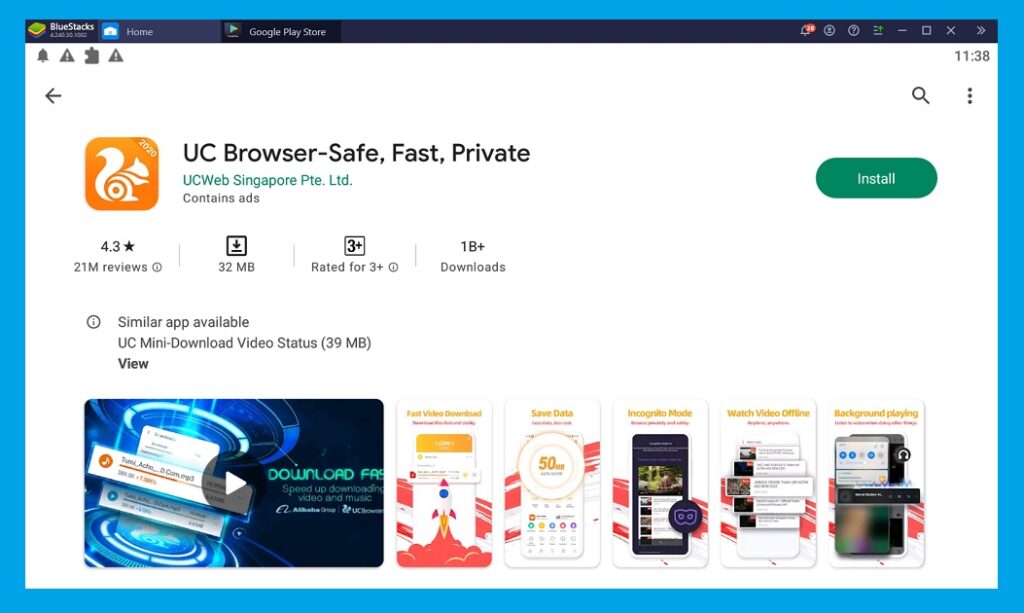1024x613 pixels.
Task: Maximize the BlueStacks window
Action: pyautogui.click(x=926, y=30)
